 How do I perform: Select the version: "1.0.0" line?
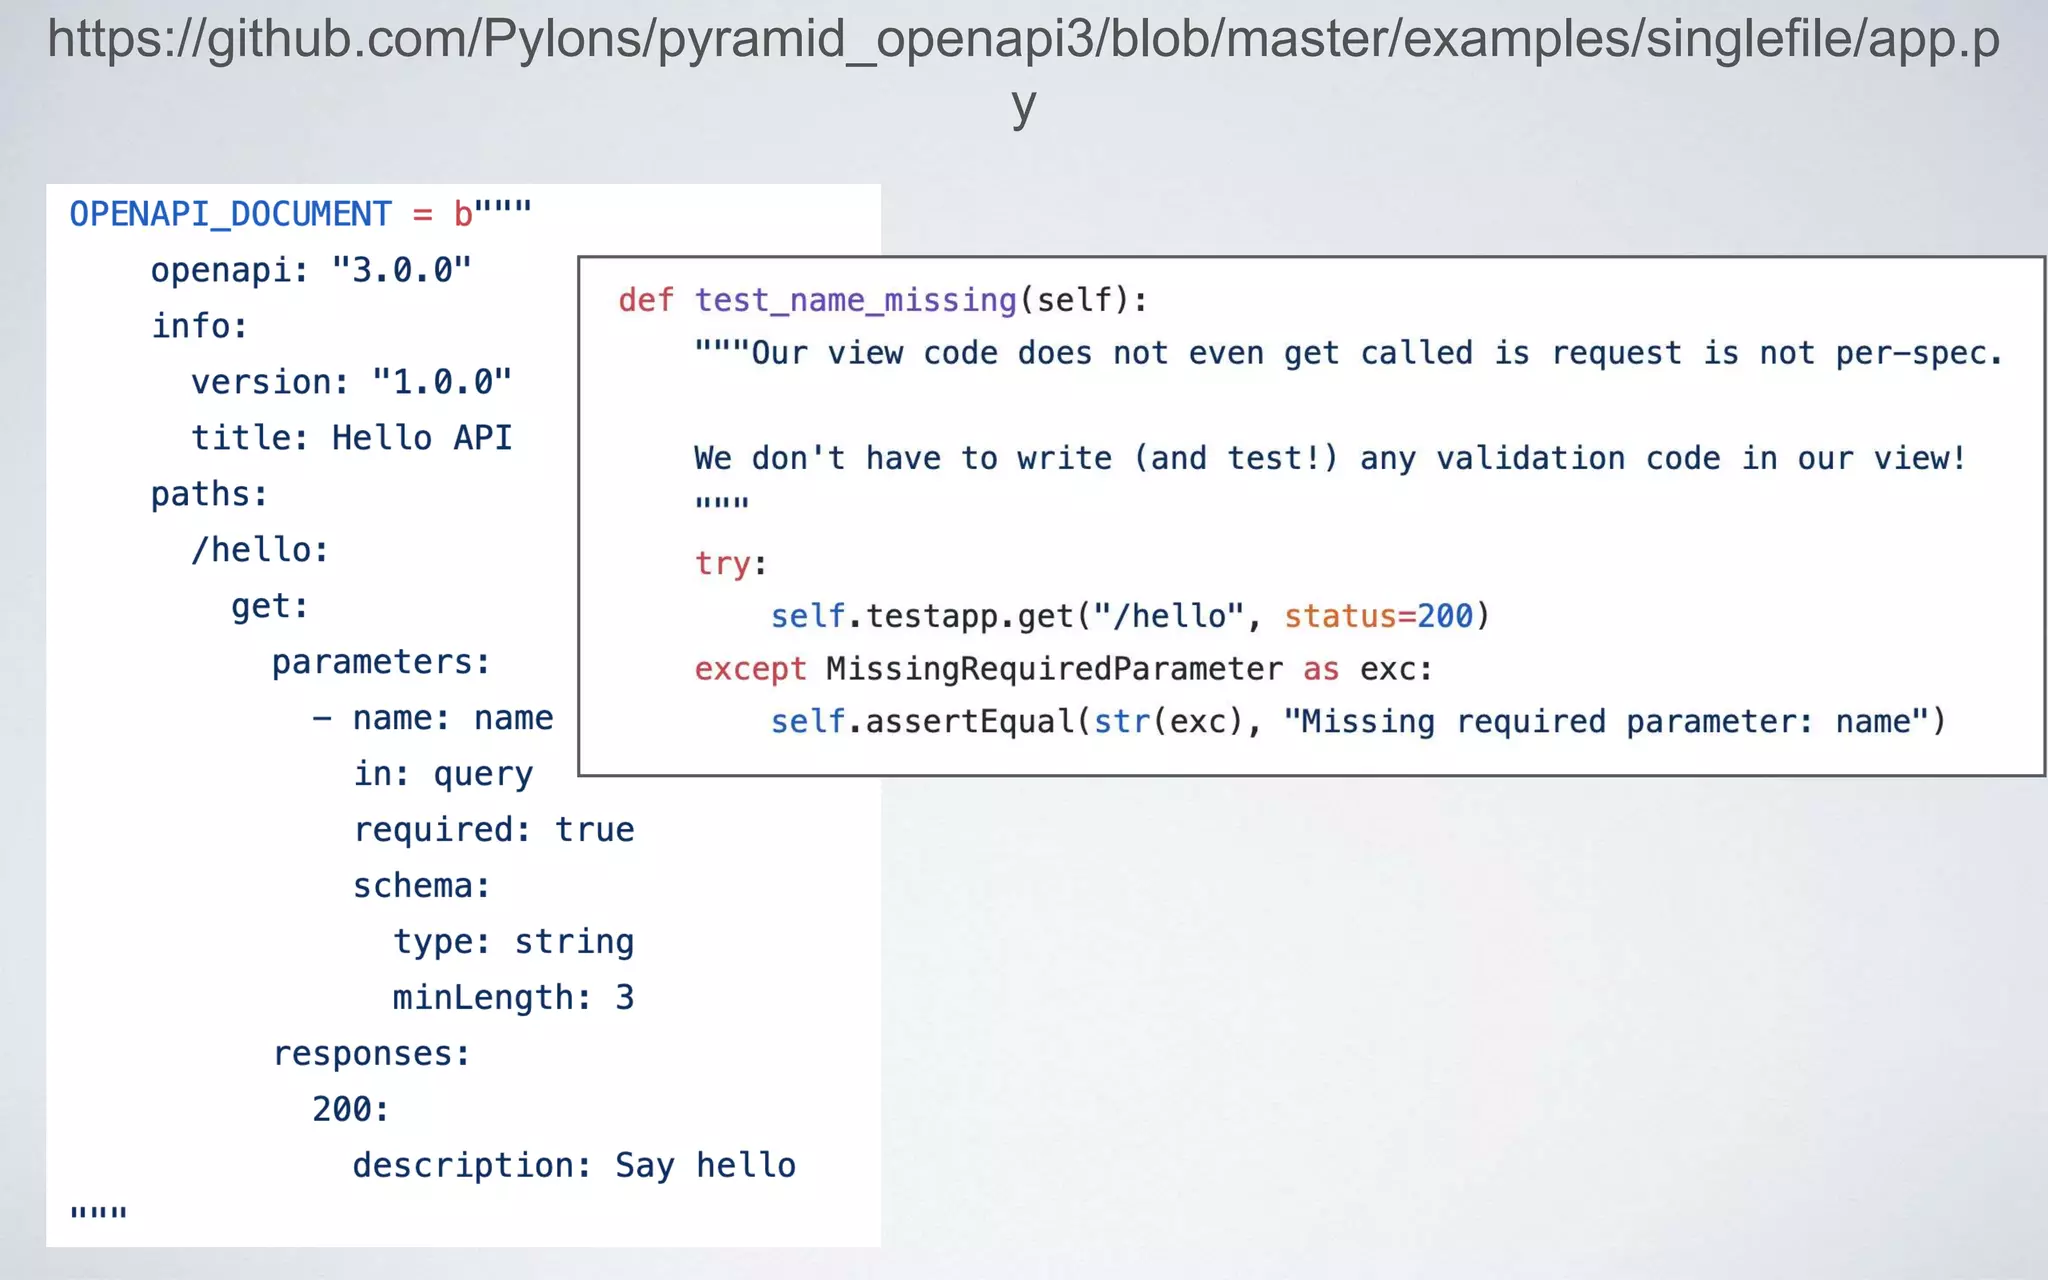(x=351, y=382)
